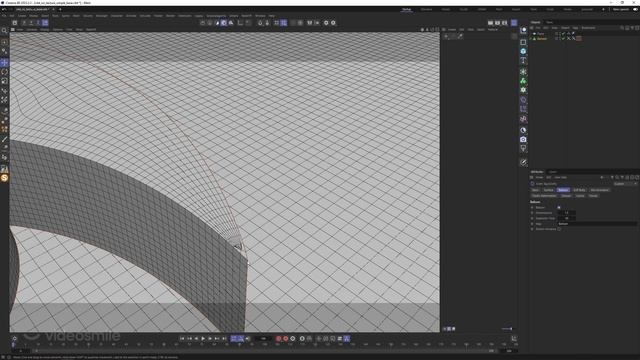
Task: Open the Surface tab in attributes
Action: tap(548, 190)
